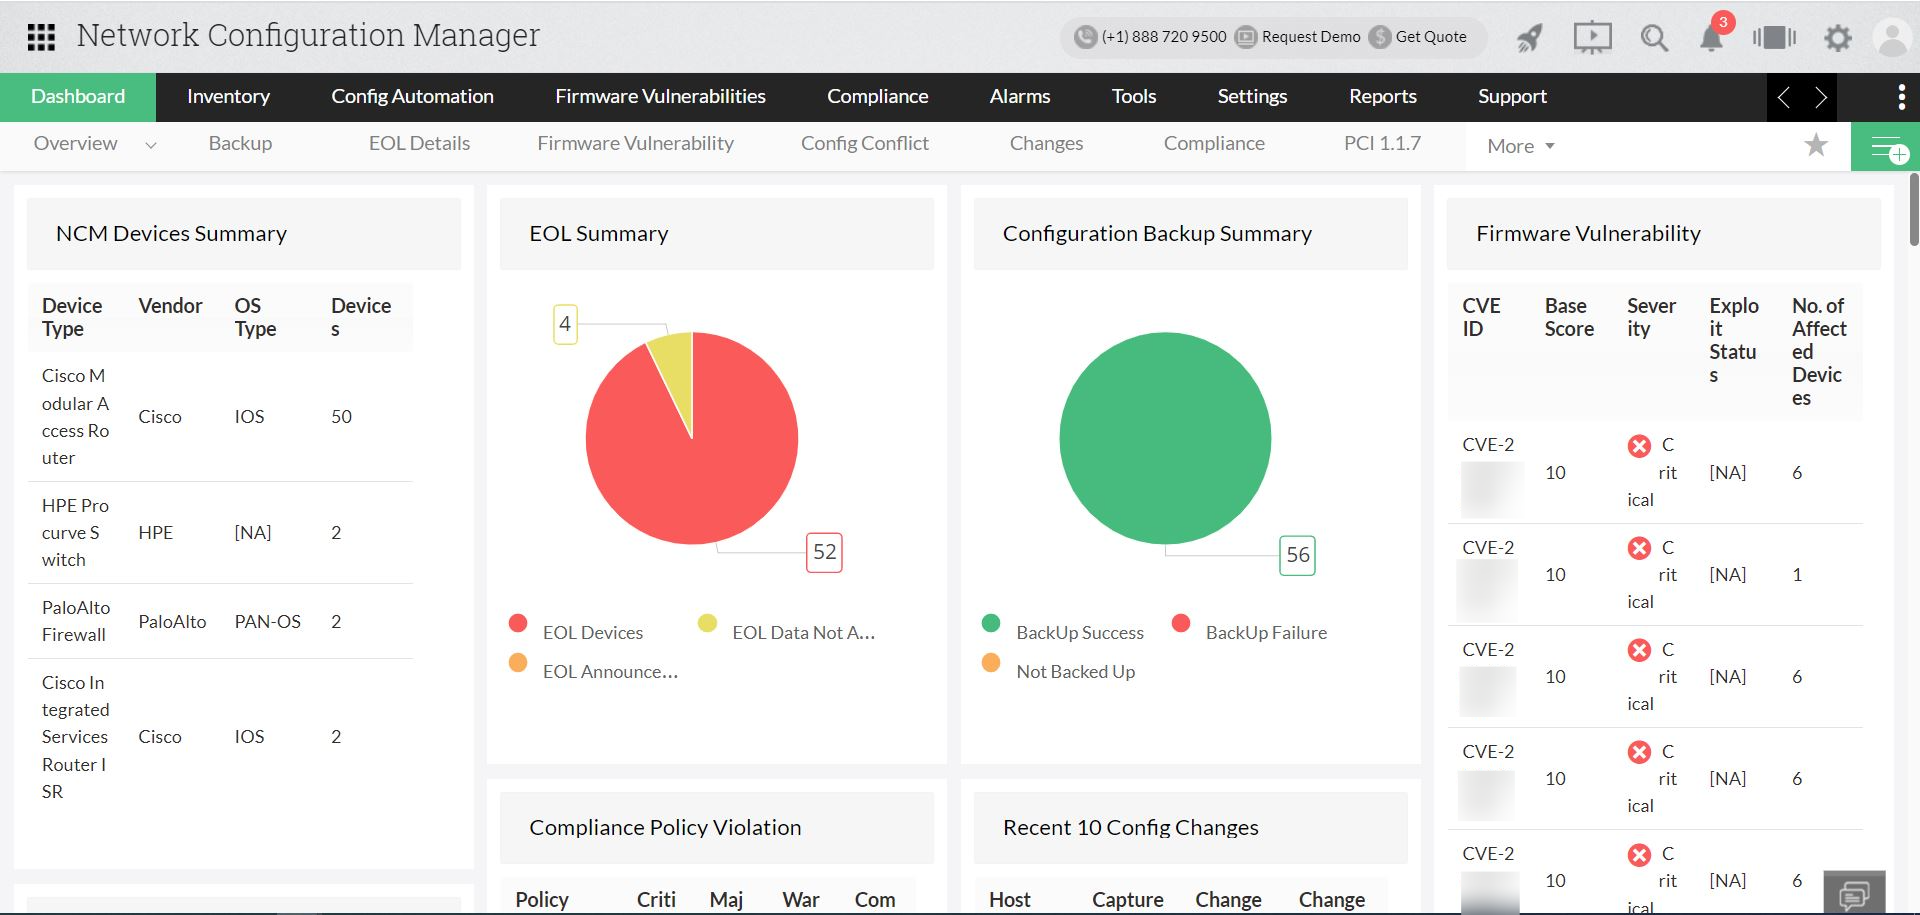This screenshot has height=915, width=1920.
Task: Open the Overview dropdown chevron
Action: (x=151, y=145)
